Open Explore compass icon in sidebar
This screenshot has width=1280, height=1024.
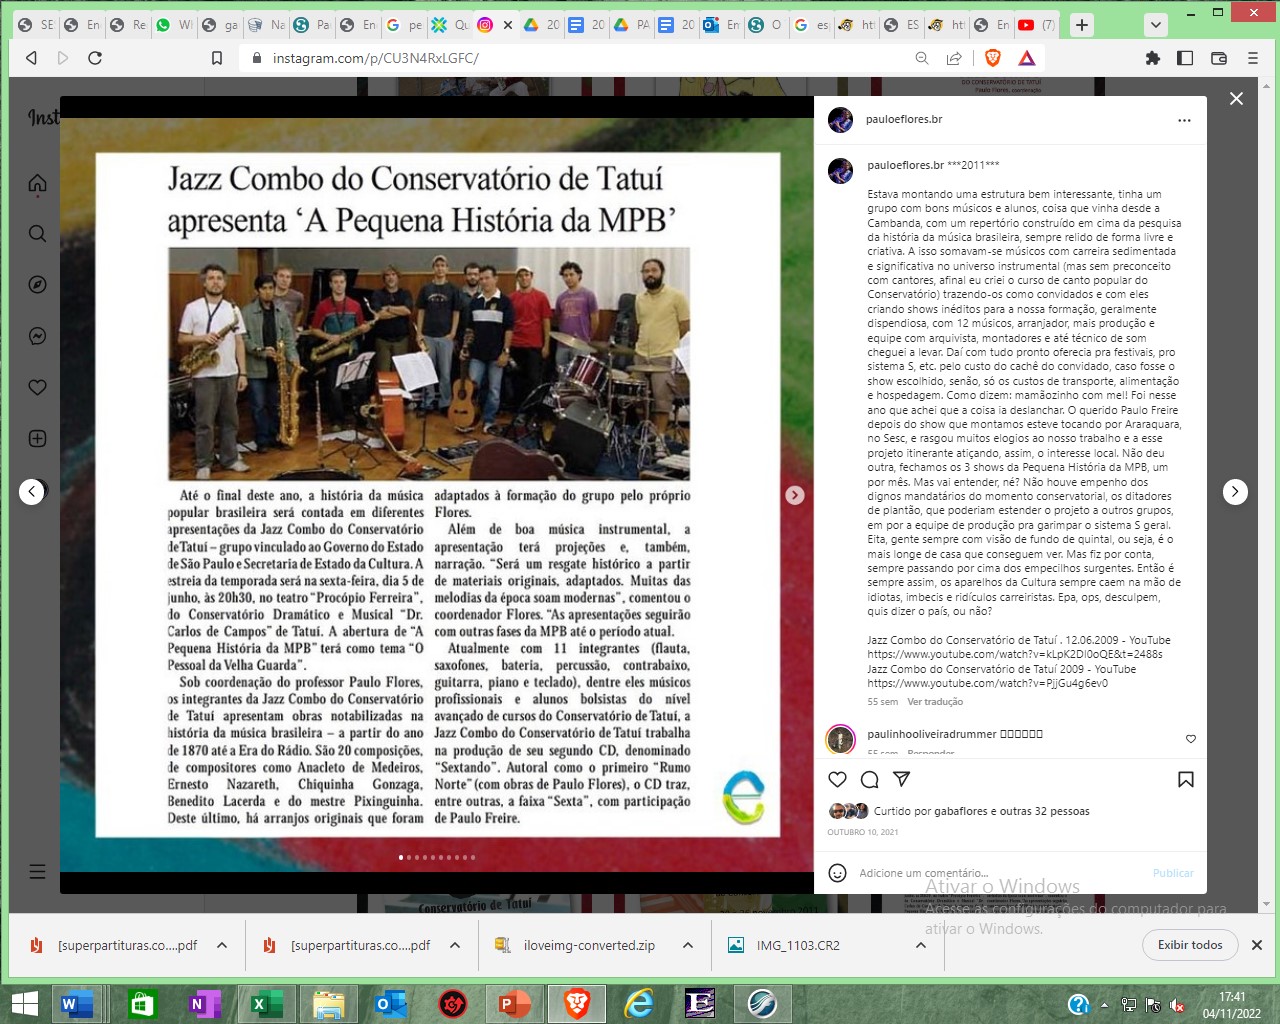click(38, 285)
